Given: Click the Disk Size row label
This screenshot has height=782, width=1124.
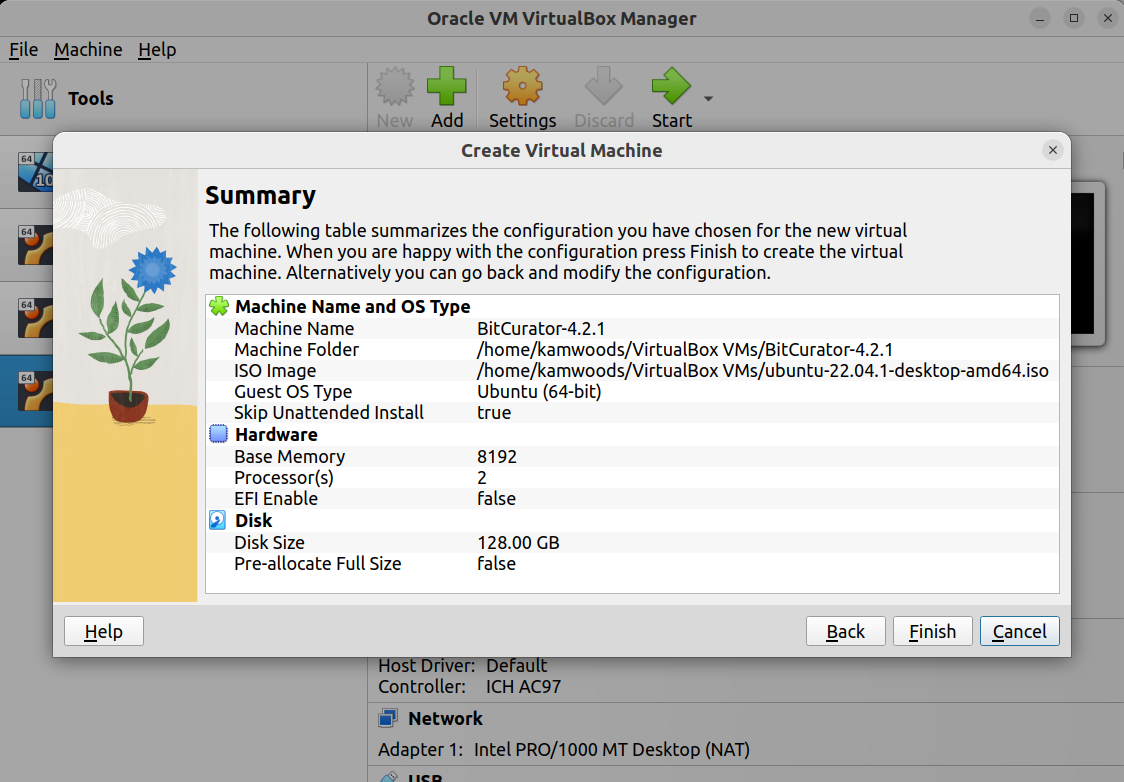Looking at the screenshot, I should pos(269,543).
